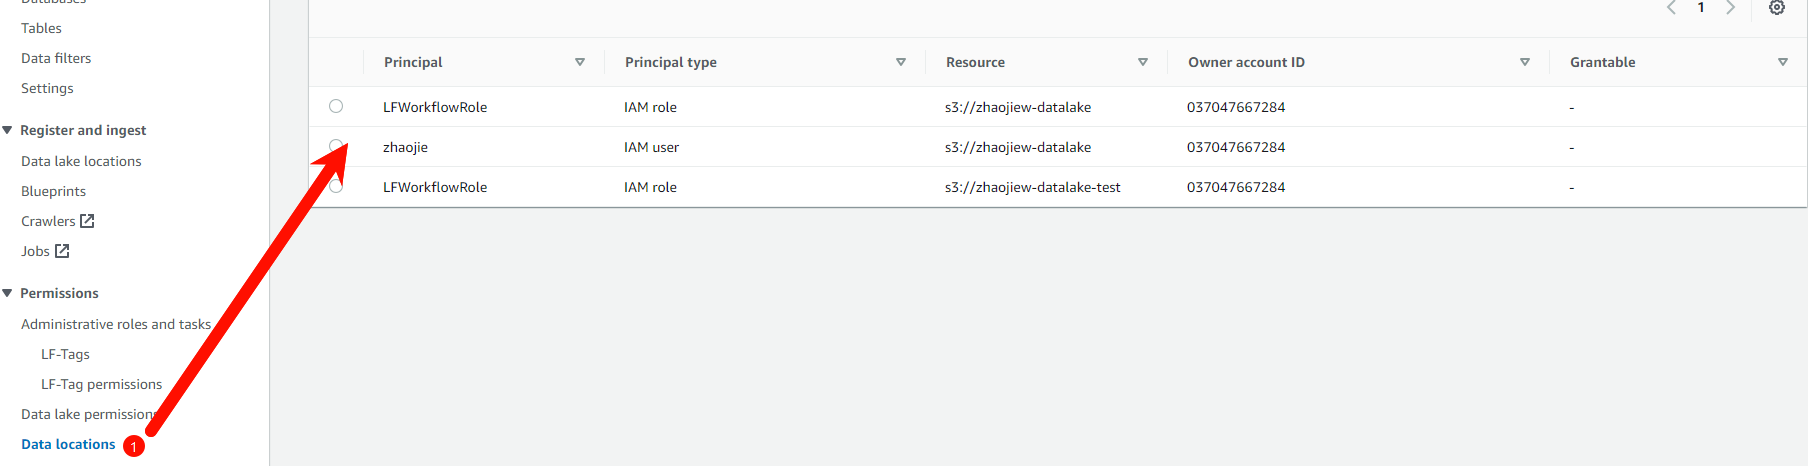Sort by Owner account ID arrow

(1525, 62)
